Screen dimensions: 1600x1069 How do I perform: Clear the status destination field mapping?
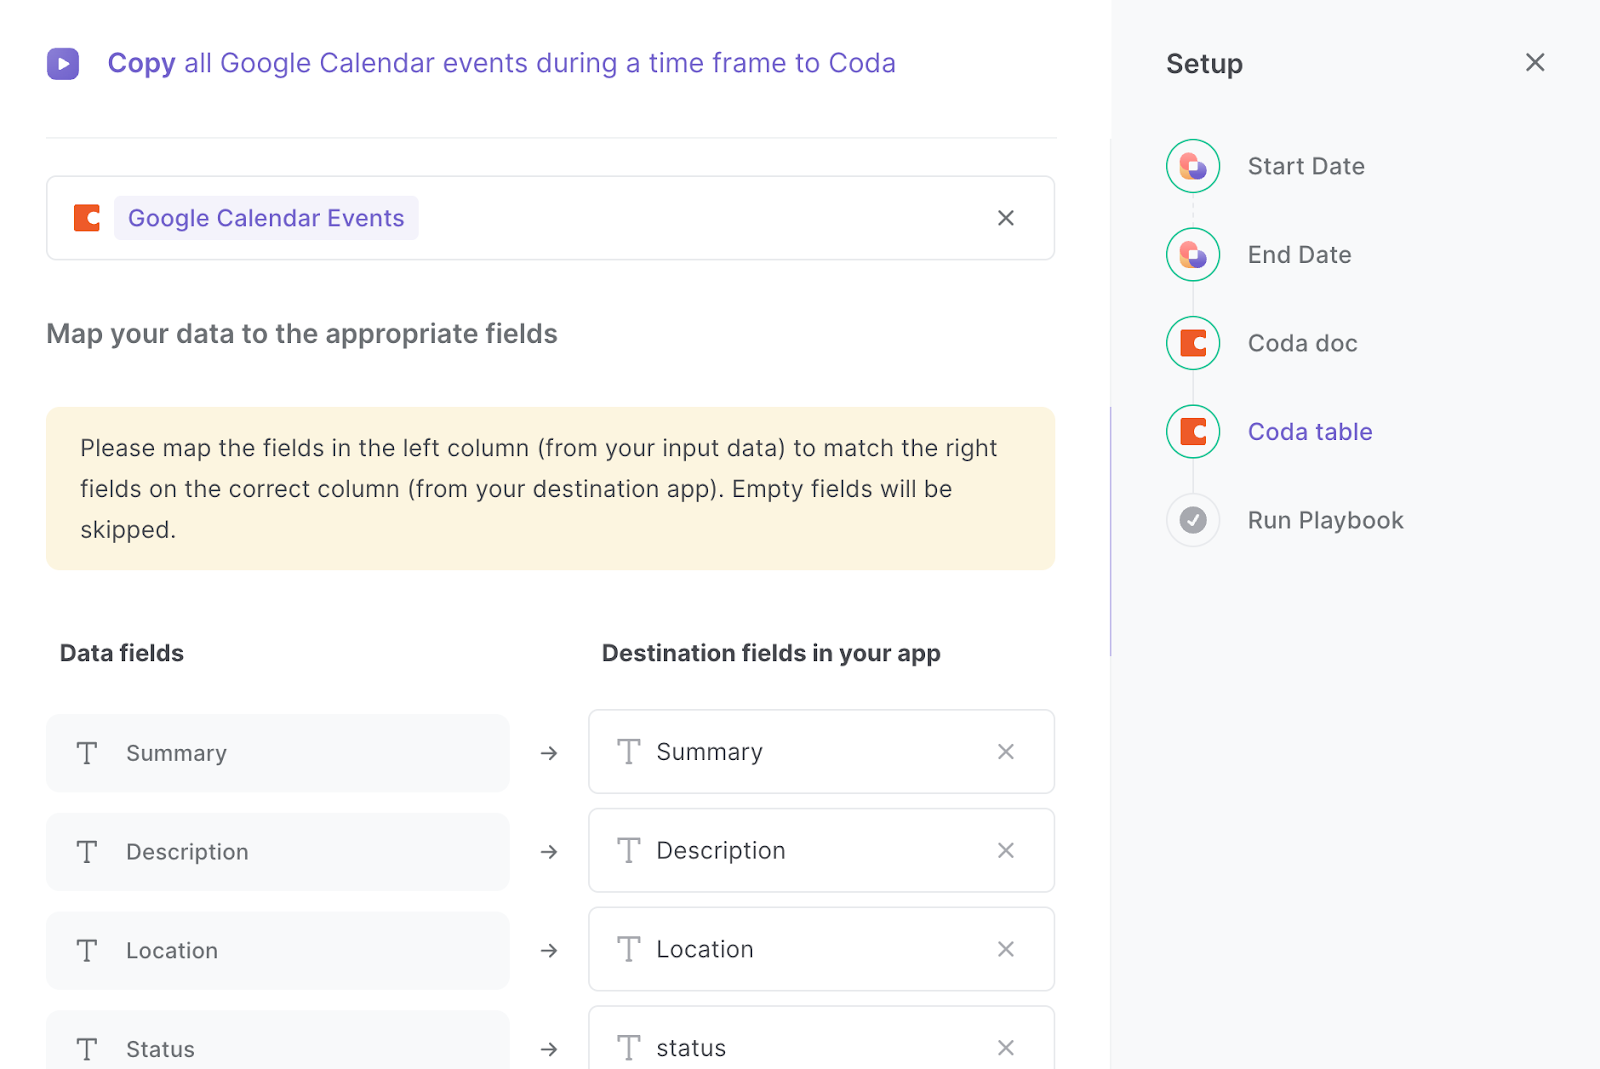click(1006, 1047)
